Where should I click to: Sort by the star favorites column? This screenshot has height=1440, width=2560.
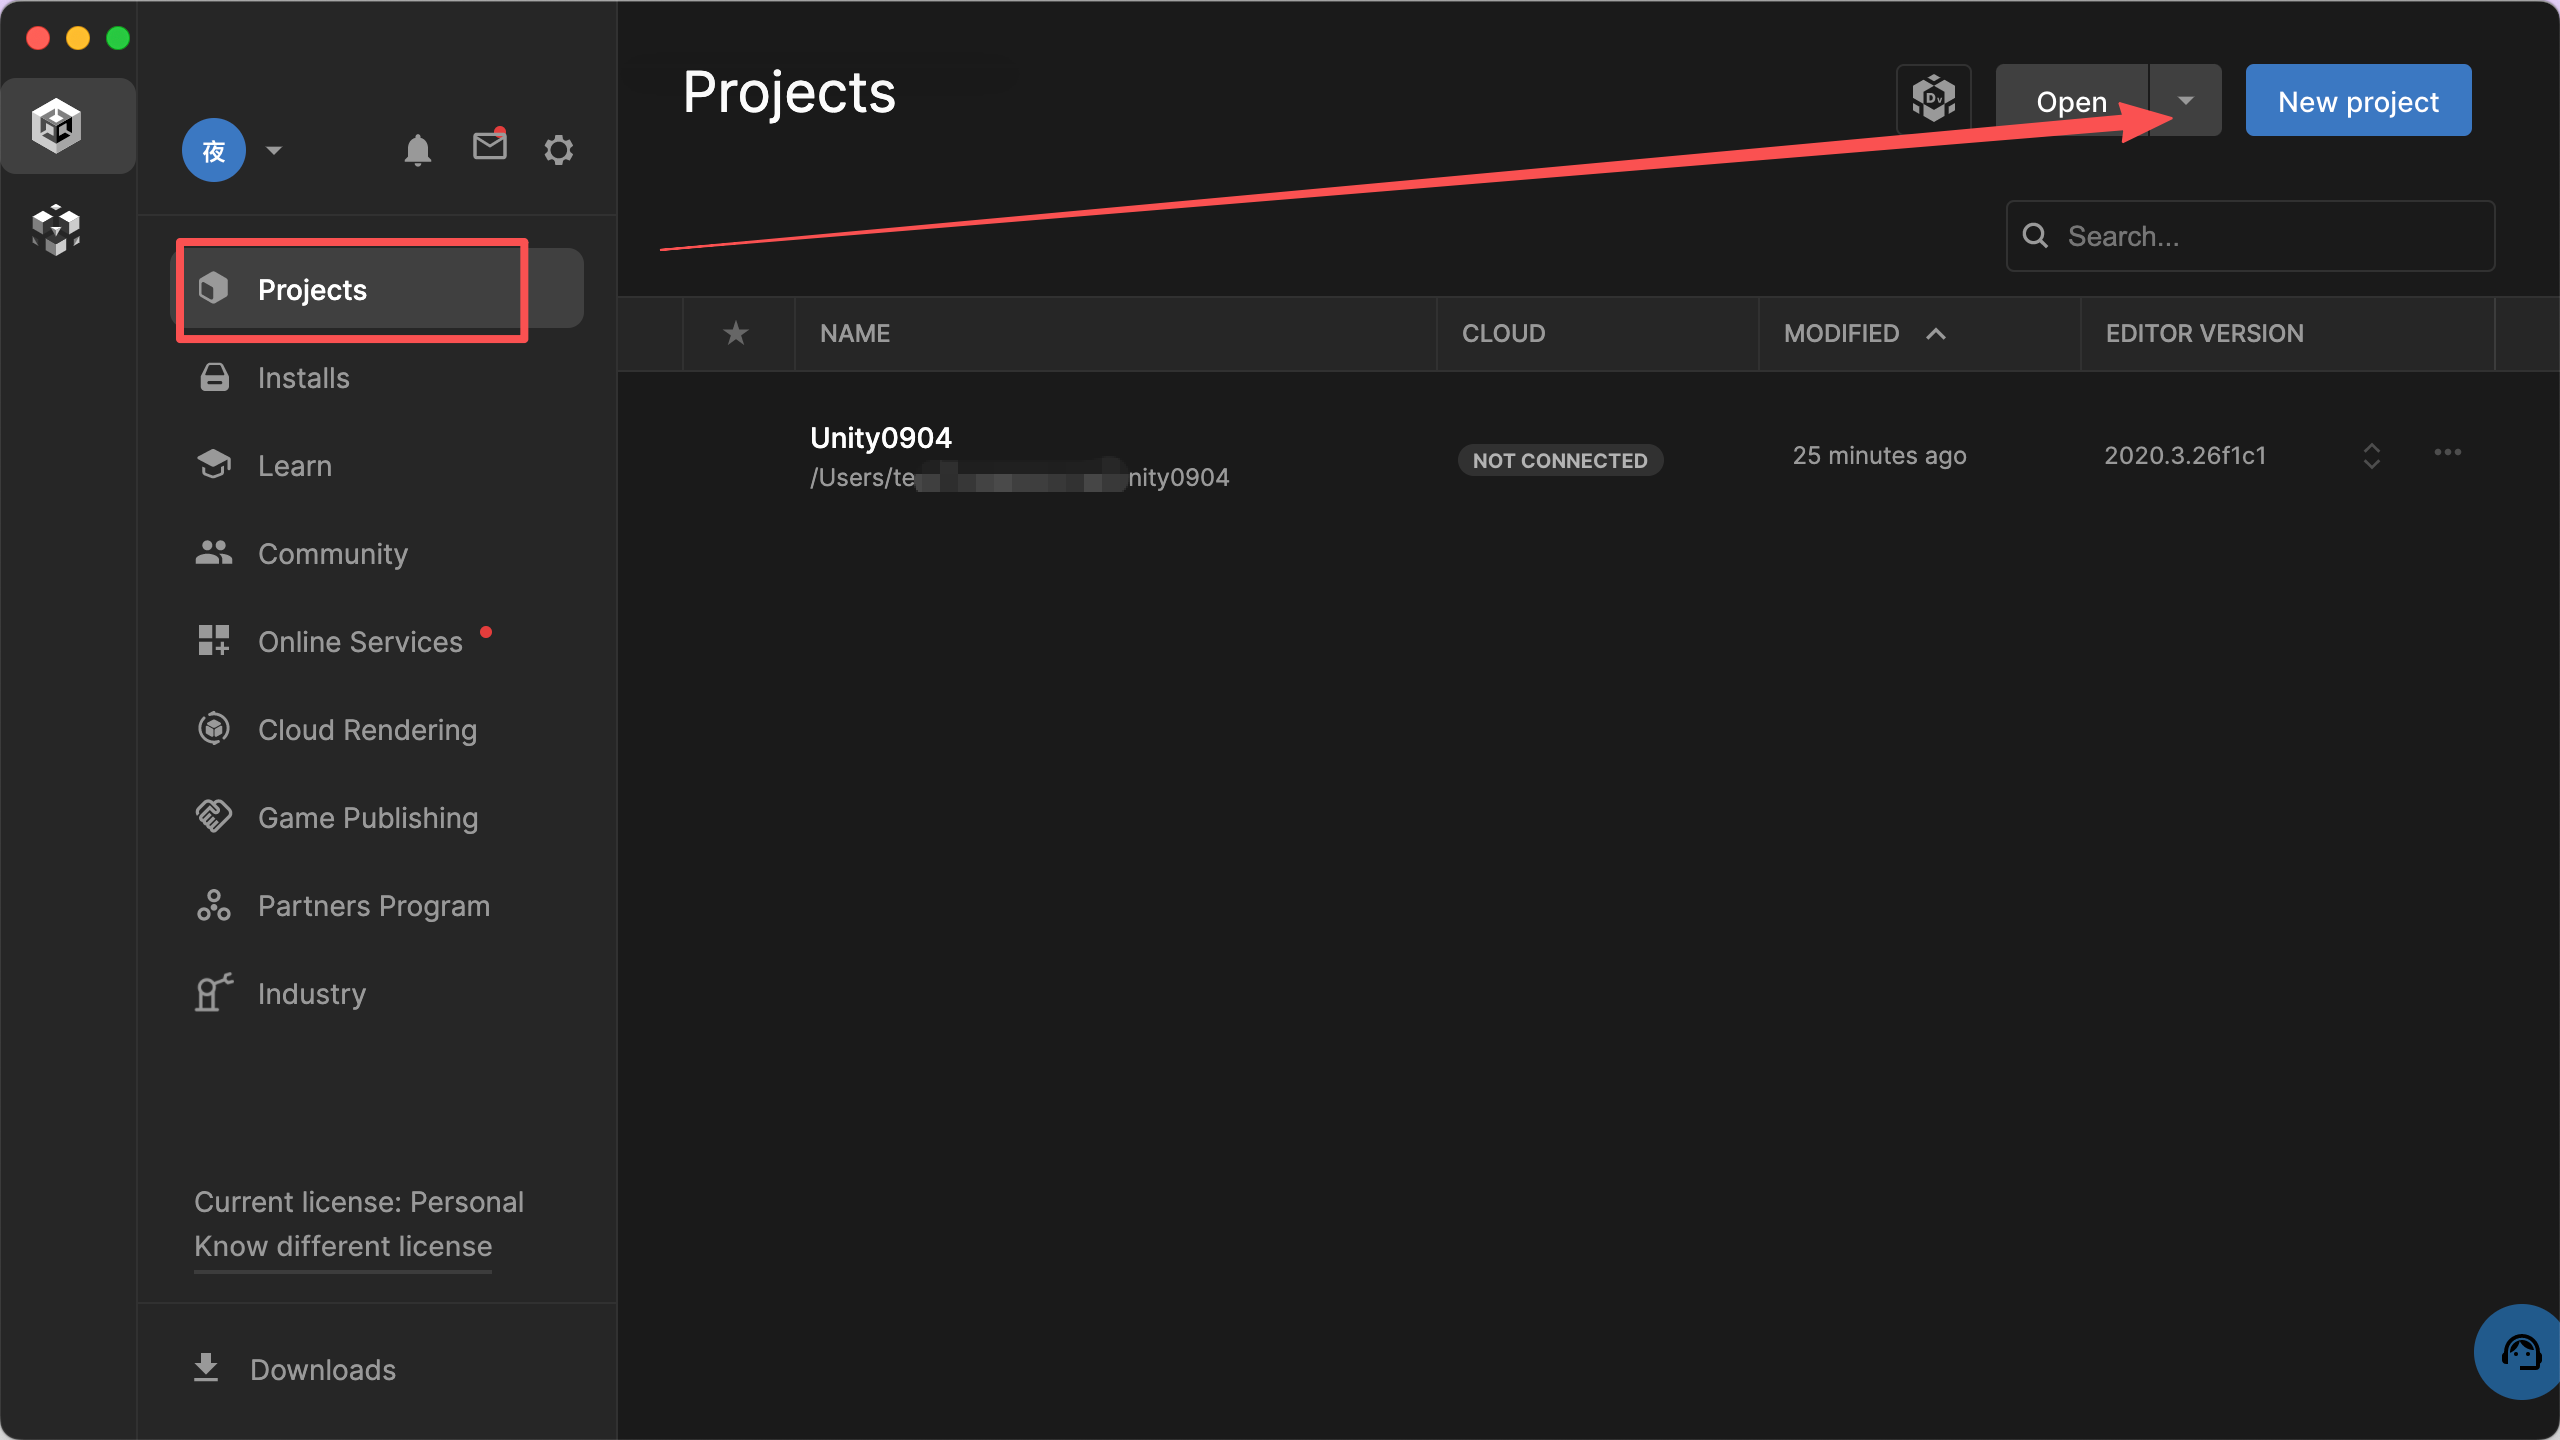point(736,333)
